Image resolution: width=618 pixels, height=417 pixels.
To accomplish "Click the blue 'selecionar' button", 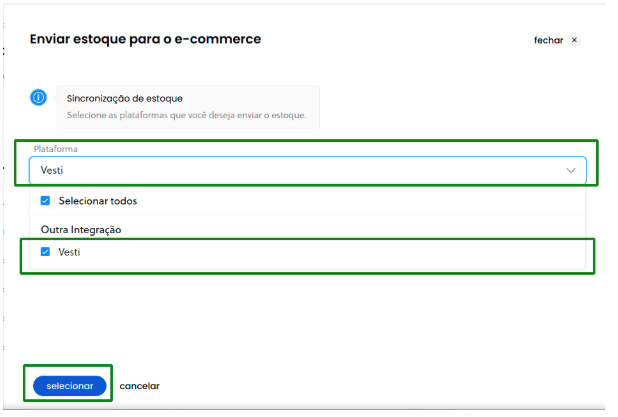I will (70, 386).
